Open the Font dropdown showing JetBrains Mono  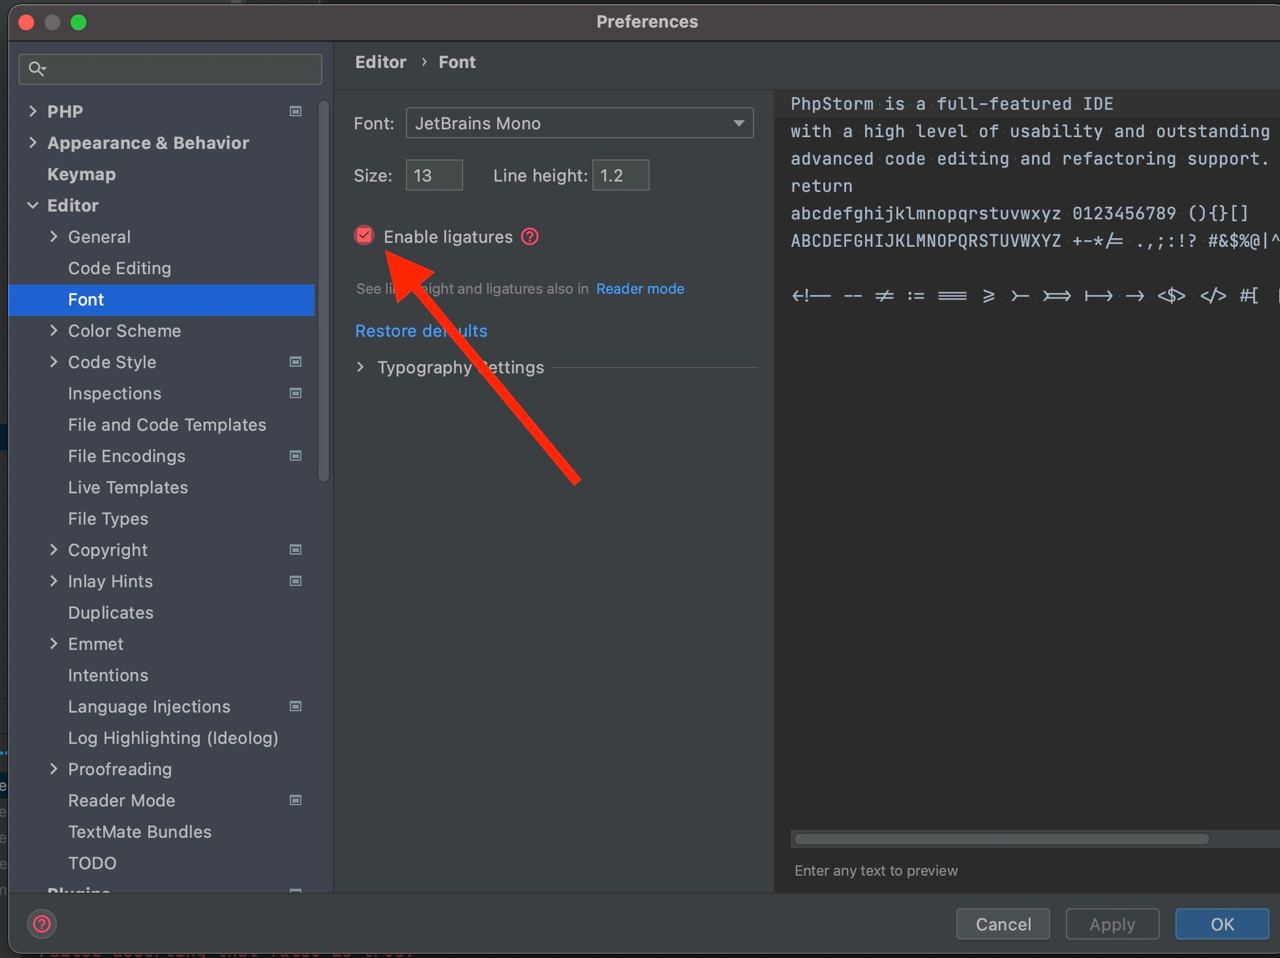coord(579,123)
